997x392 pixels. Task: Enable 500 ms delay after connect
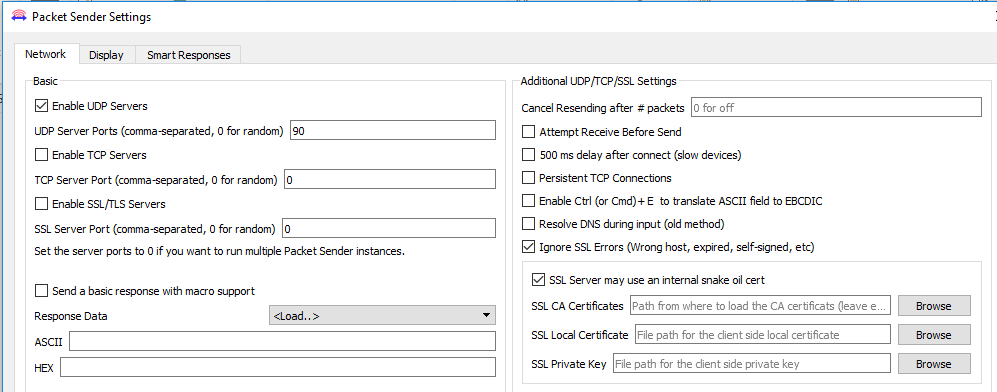pos(528,154)
